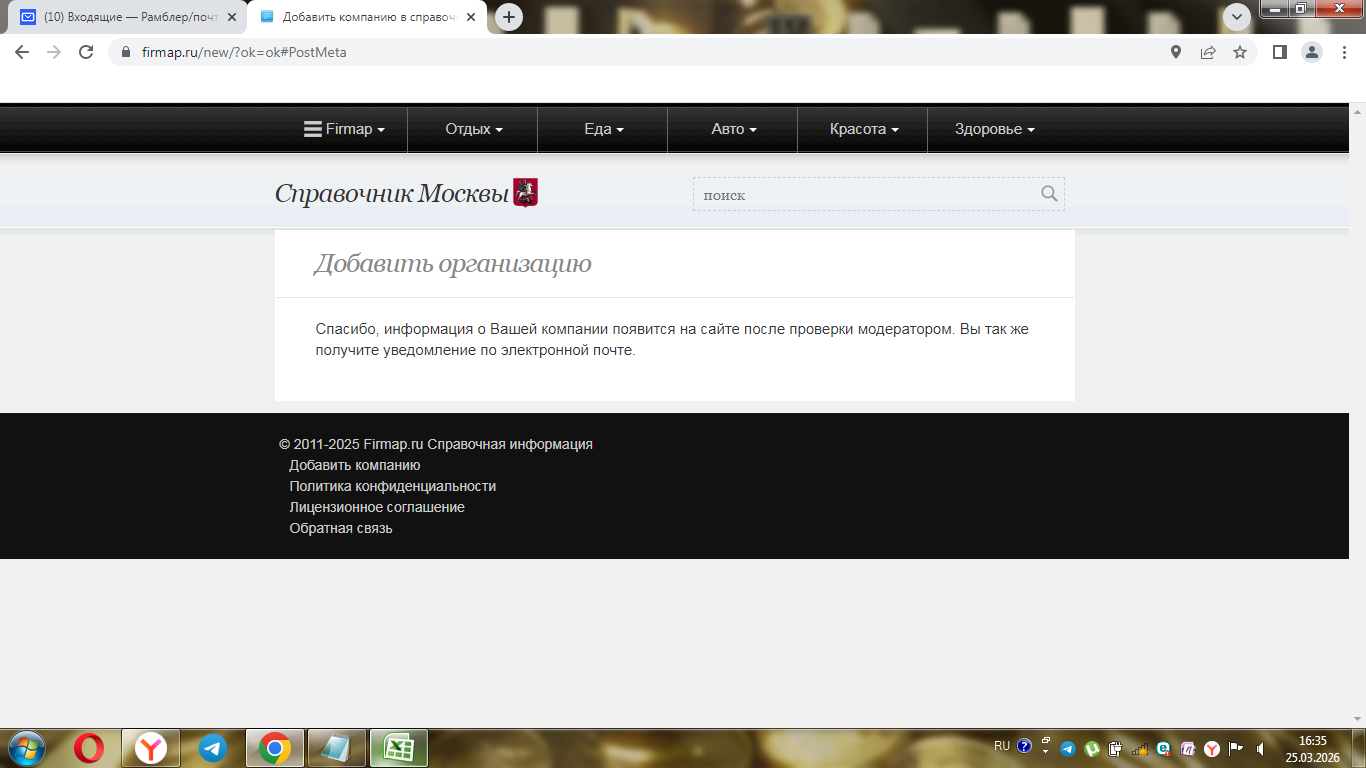Click the Telegram tray icon
Screen dimensions: 1366x768
1067,748
